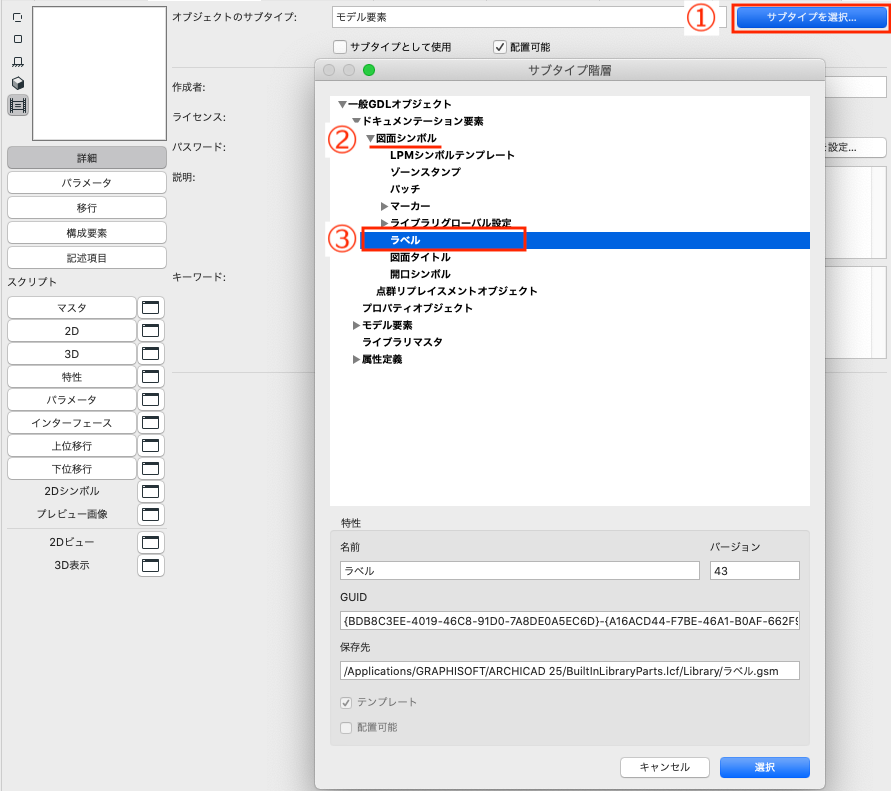Select the filmstrip preview icon
The height and width of the screenshot is (791, 891).
click(18, 106)
